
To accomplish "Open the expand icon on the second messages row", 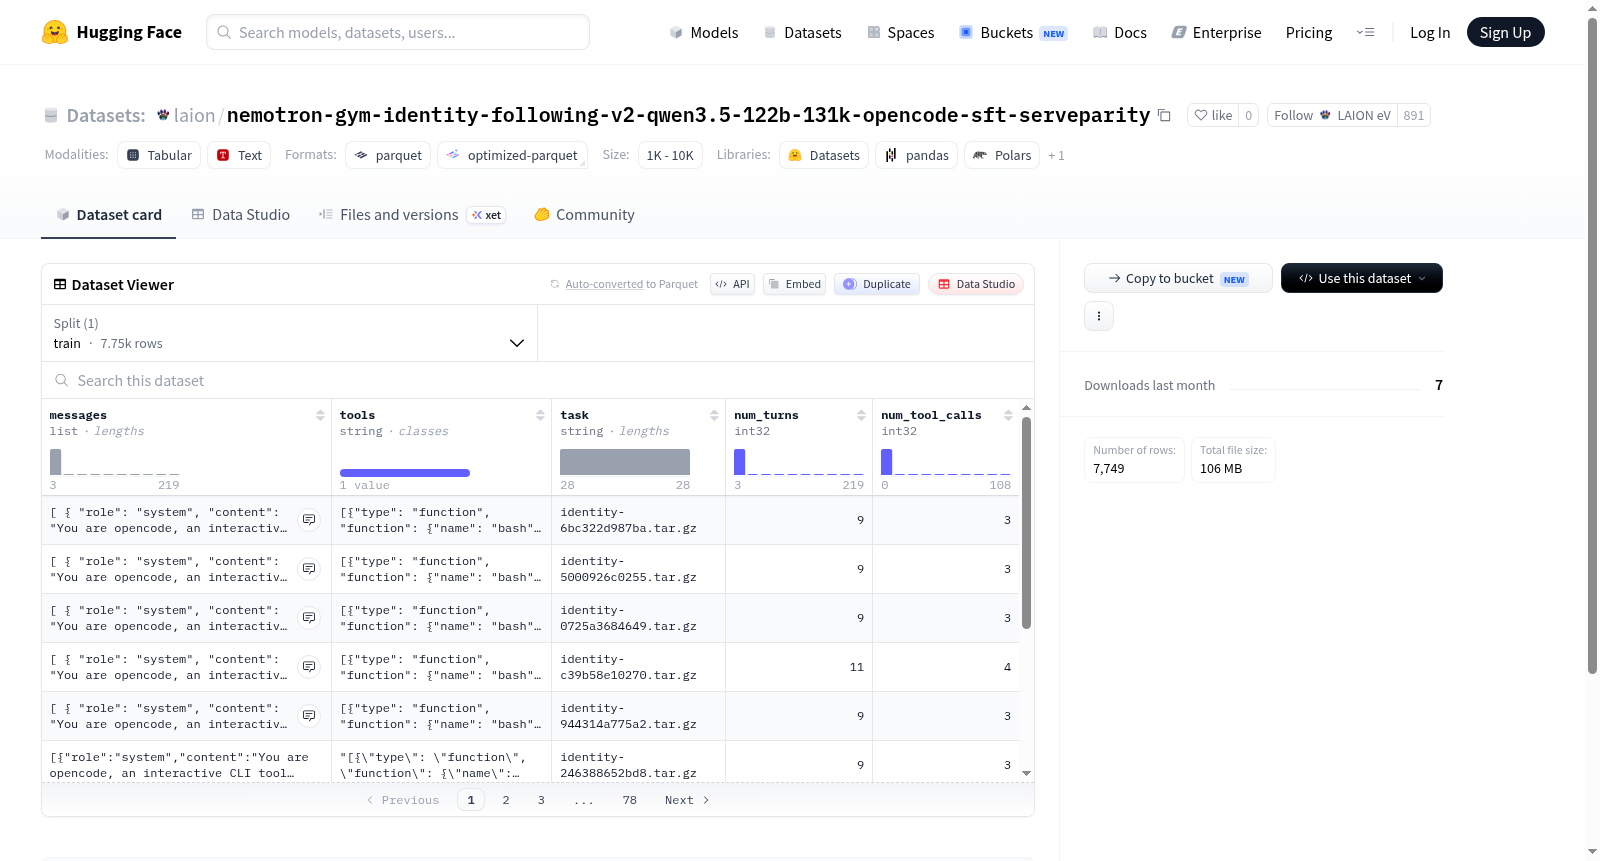I will [x=309, y=569].
